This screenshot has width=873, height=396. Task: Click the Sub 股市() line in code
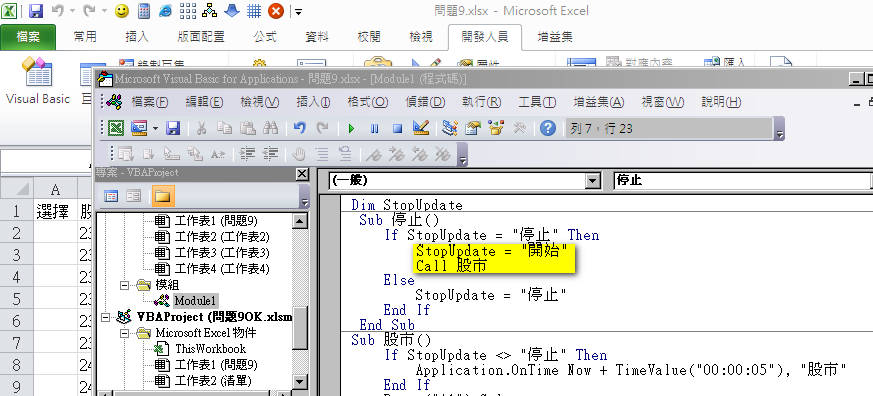[x=391, y=340]
